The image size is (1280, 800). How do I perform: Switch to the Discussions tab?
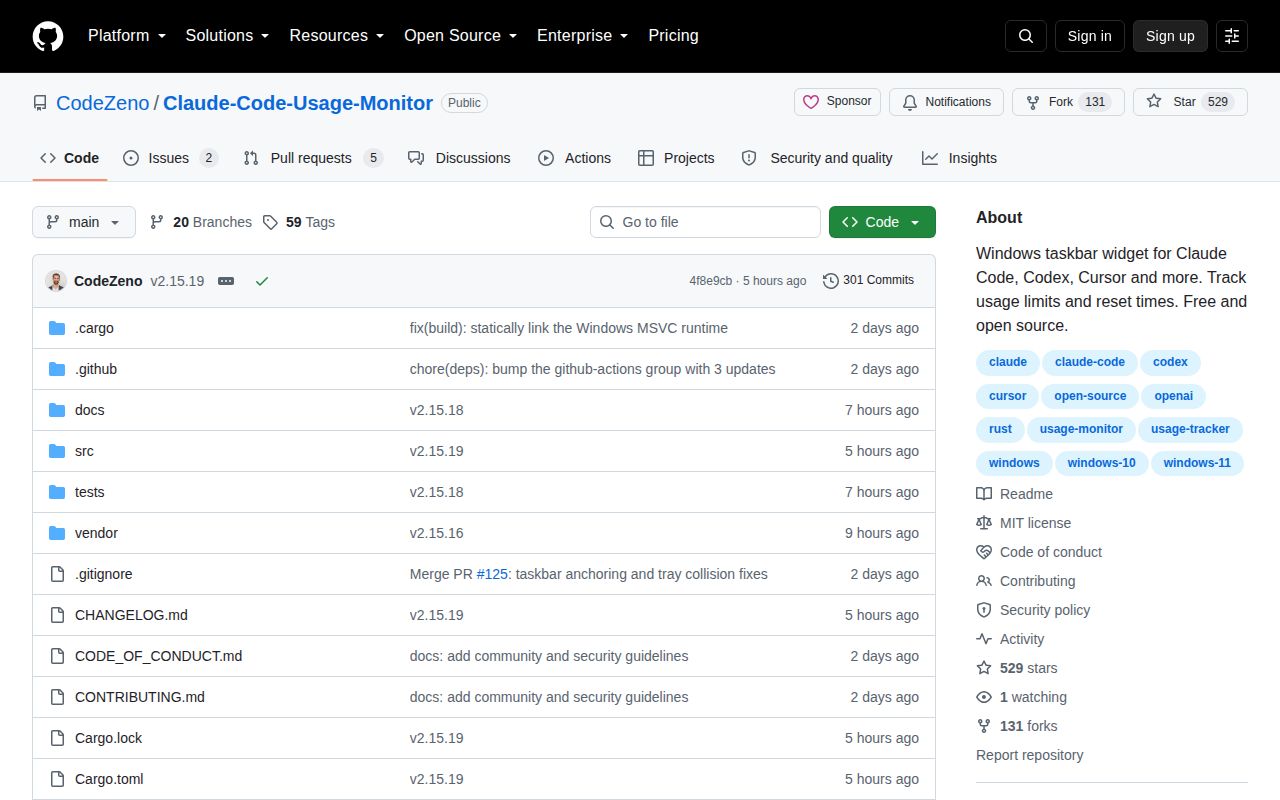pyautogui.click(x=459, y=158)
